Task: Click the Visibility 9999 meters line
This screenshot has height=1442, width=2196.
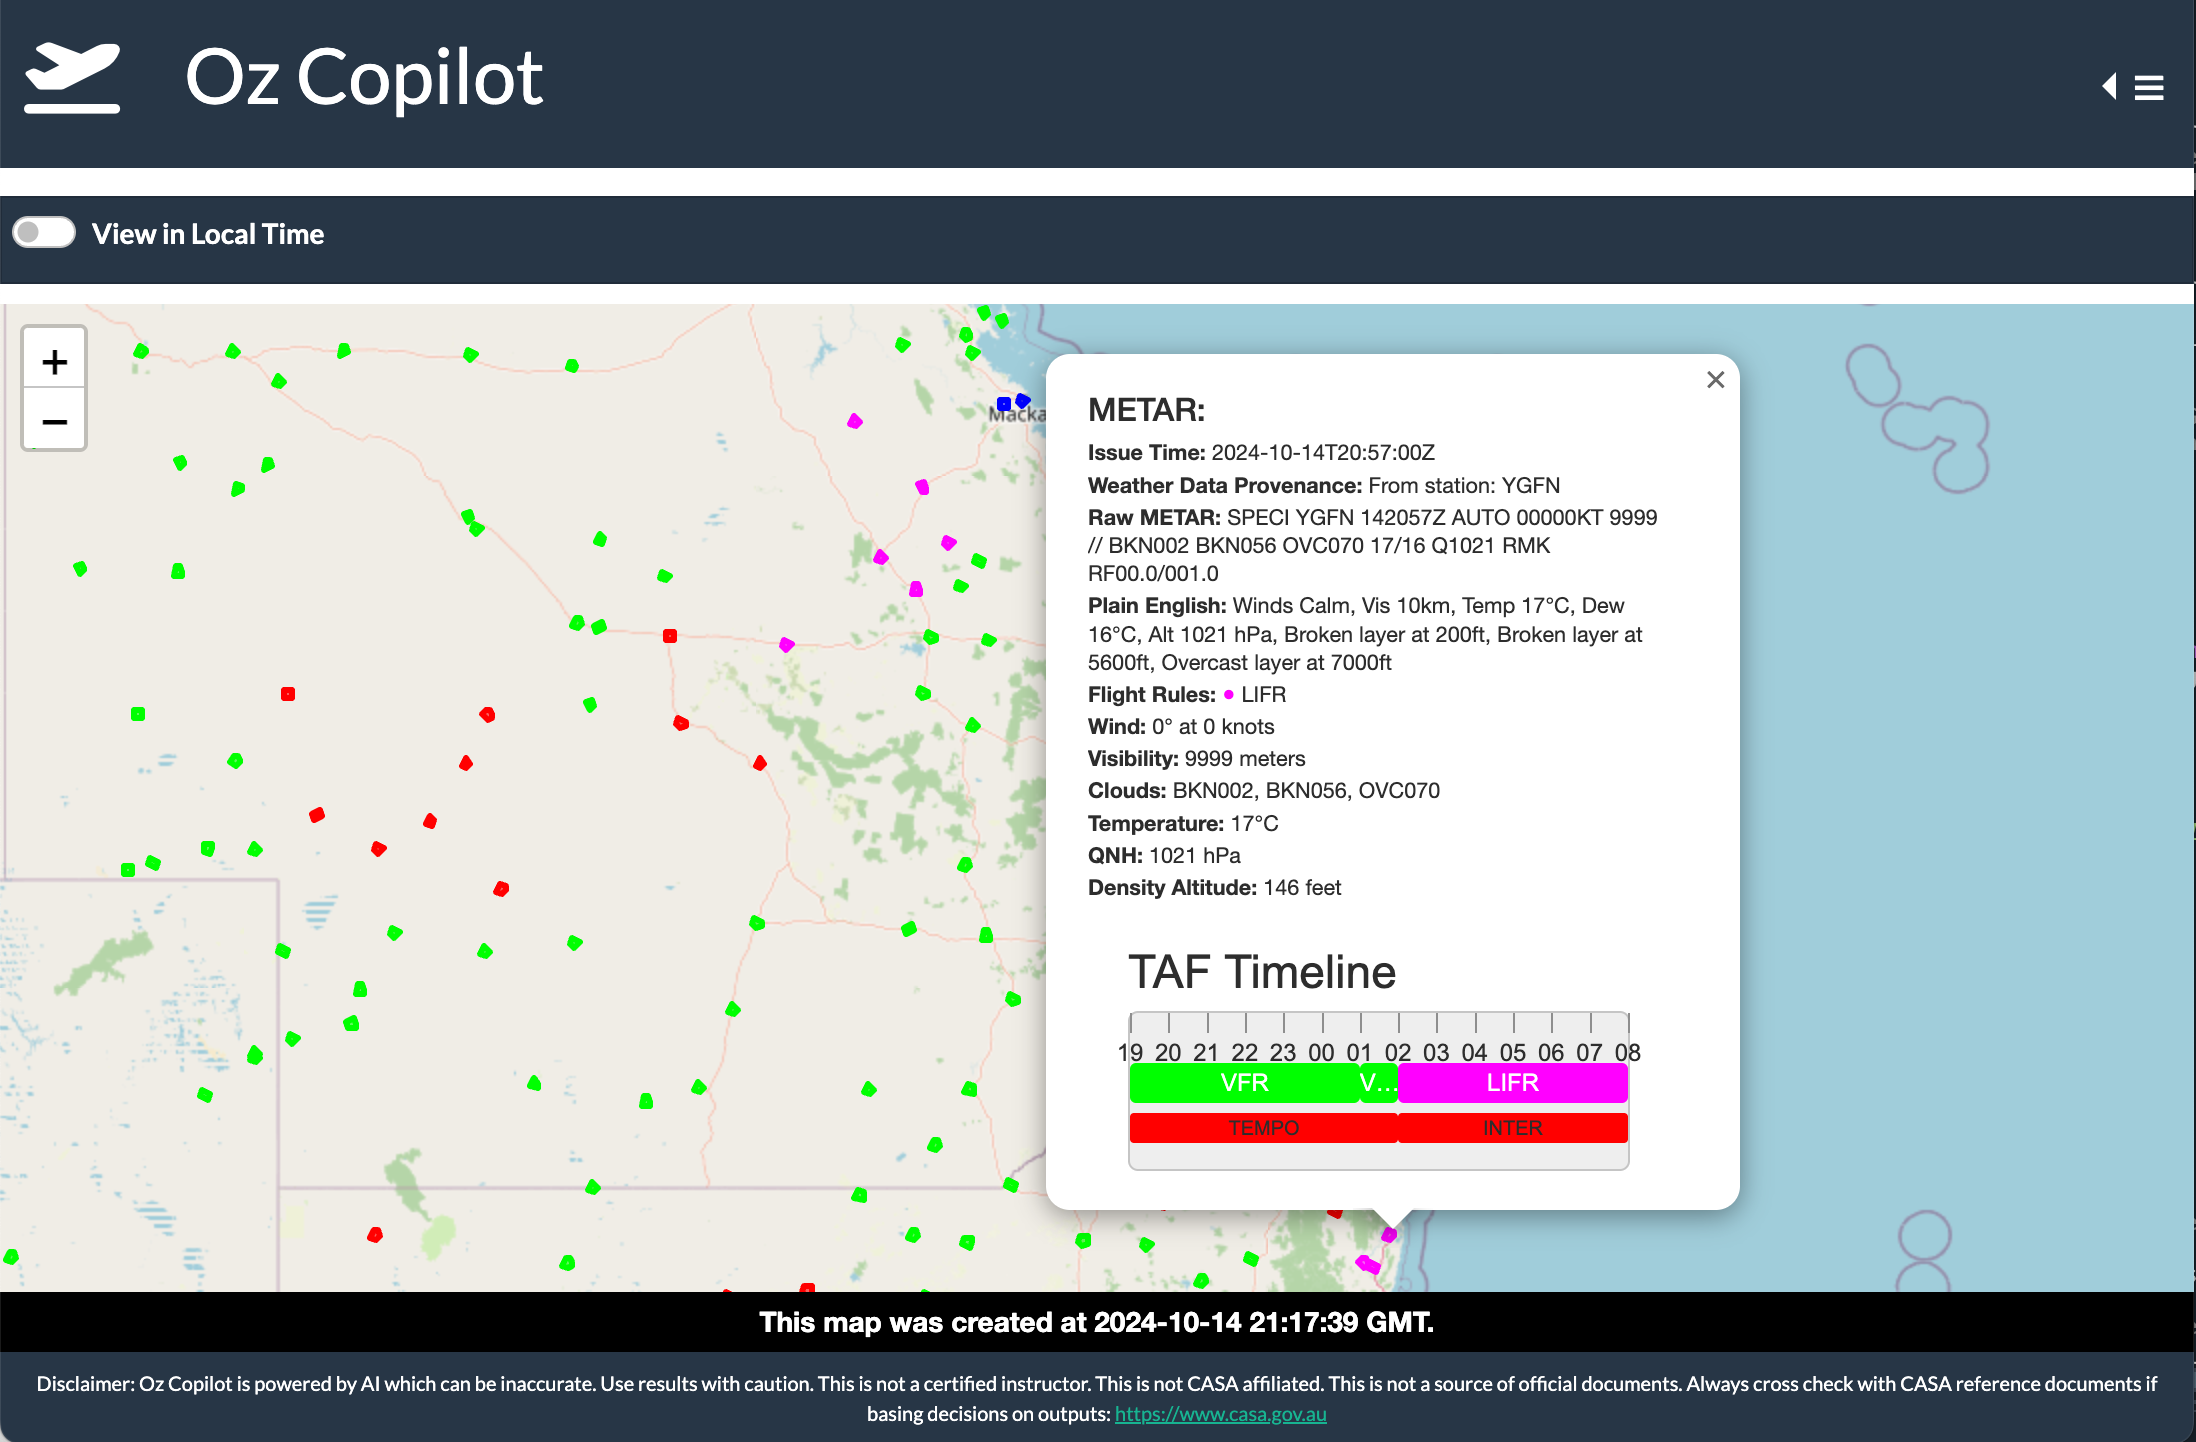Action: [x=1196, y=758]
